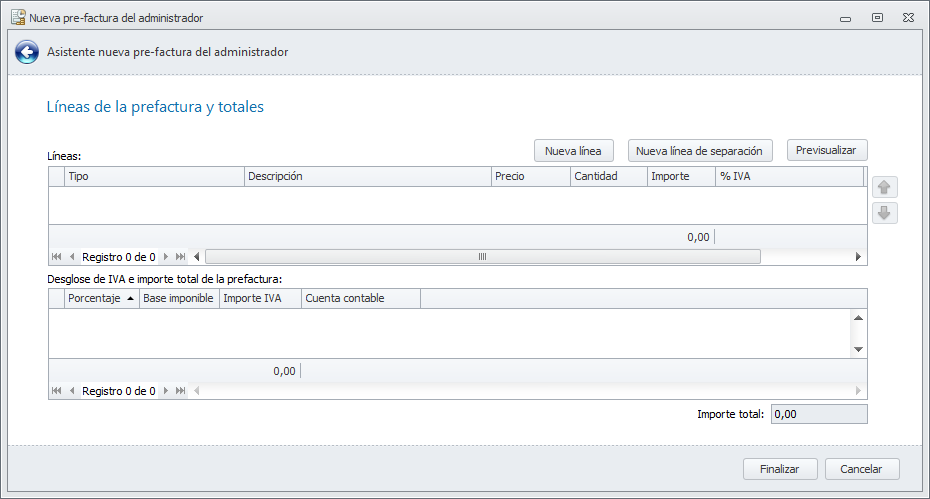Viewport: 930px width, 499px height.
Task: Click right arrow of Líneas horizontal scrollbar
Action: [858, 257]
